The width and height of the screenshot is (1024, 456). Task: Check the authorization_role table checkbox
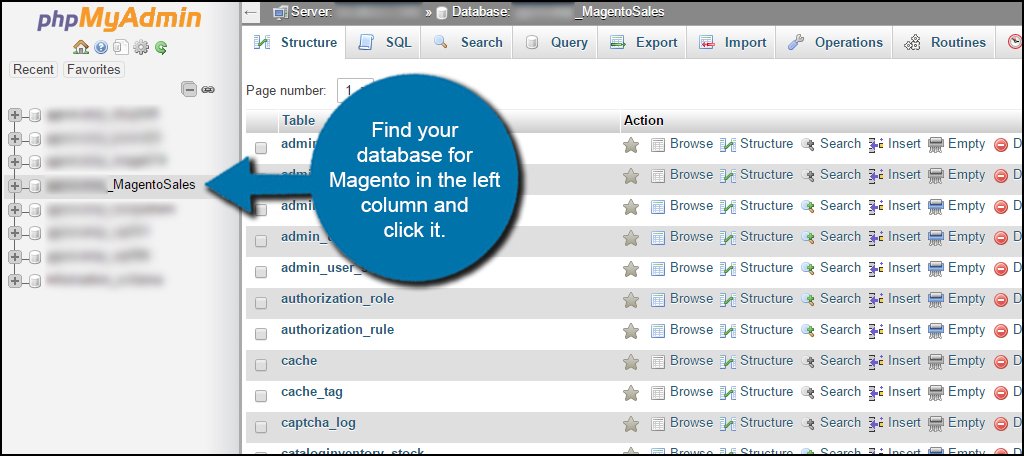(261, 302)
